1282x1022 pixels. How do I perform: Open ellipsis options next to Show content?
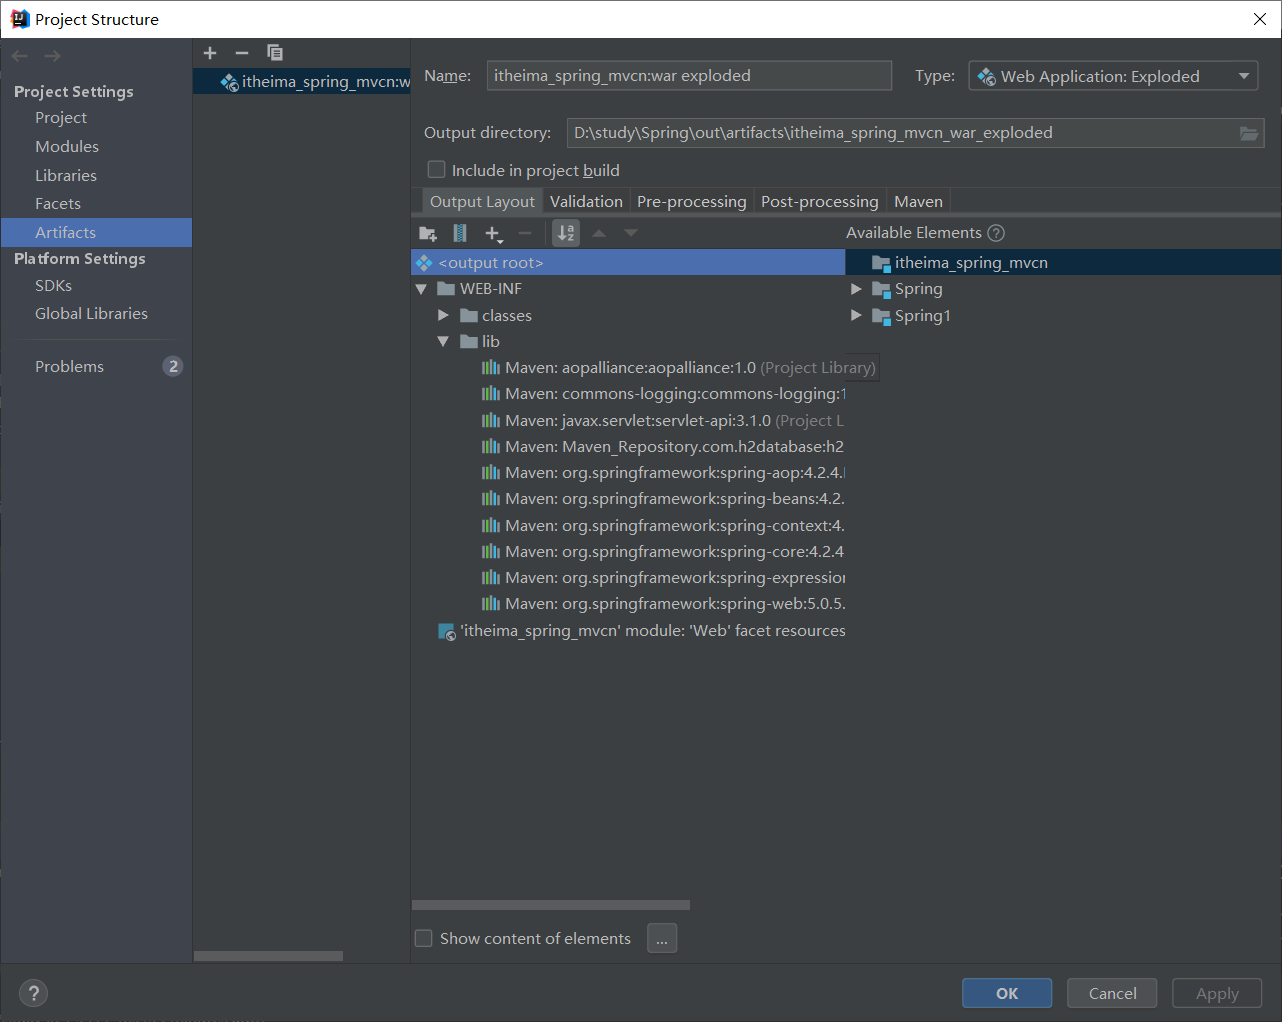(662, 938)
